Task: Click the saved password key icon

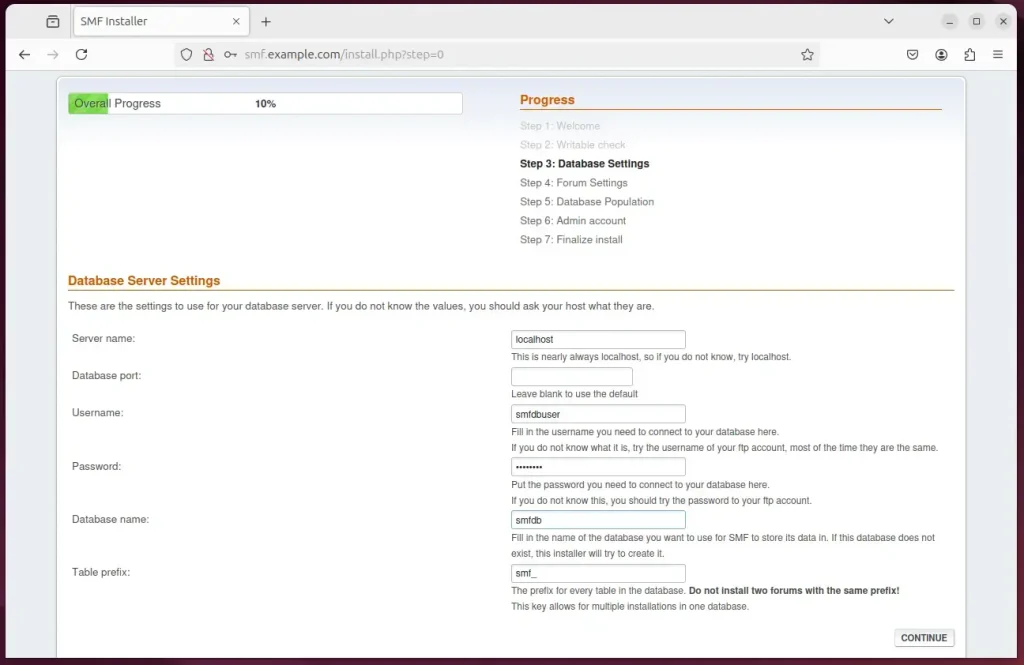Action: tap(230, 55)
